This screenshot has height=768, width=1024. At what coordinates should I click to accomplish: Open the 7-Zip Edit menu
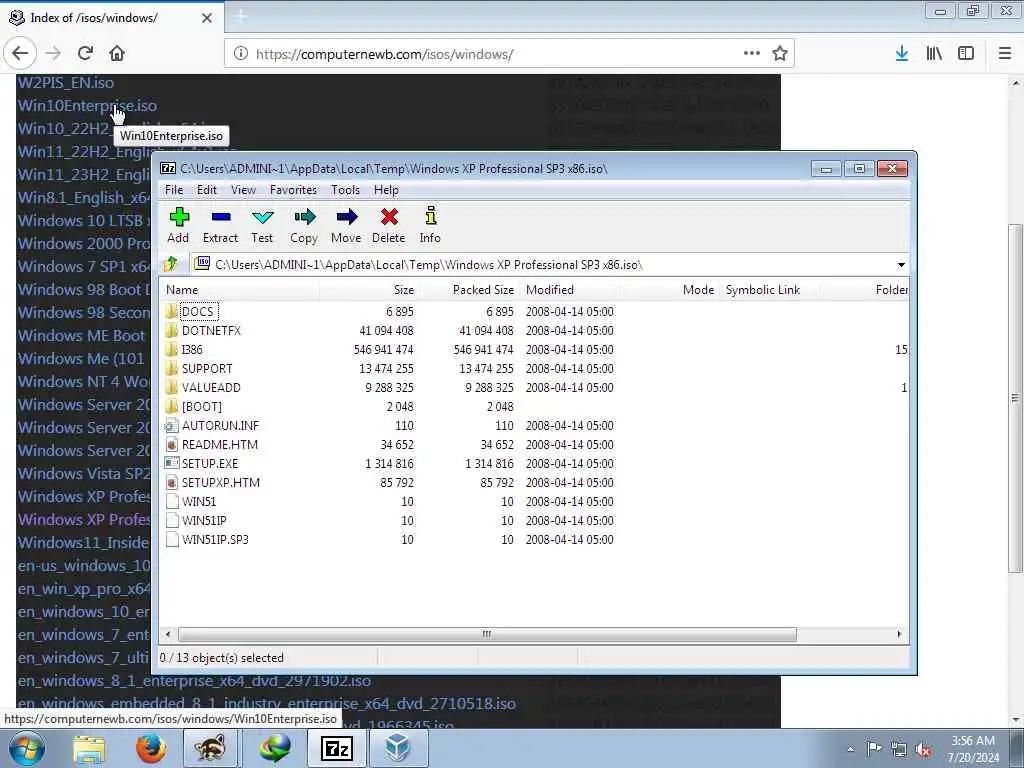(207, 190)
